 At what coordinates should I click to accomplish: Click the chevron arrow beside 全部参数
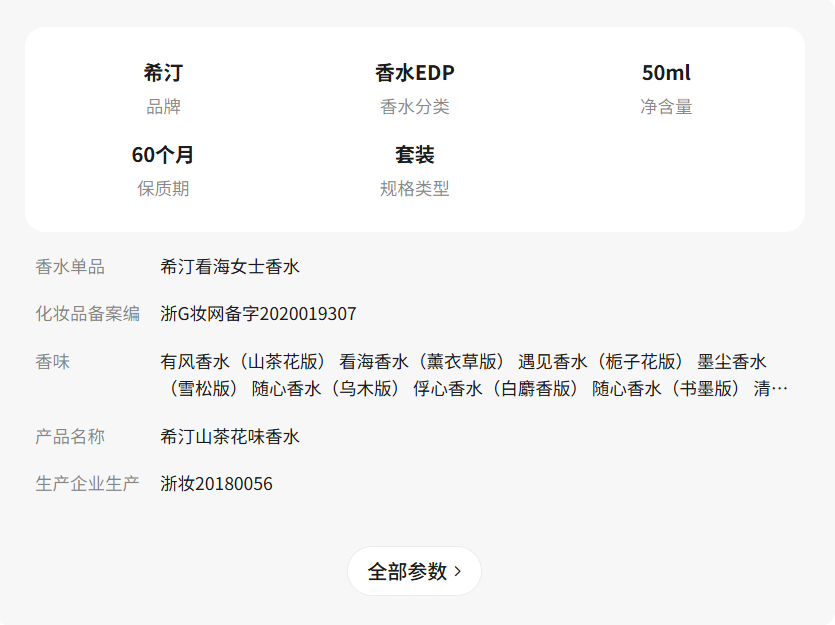click(x=457, y=572)
